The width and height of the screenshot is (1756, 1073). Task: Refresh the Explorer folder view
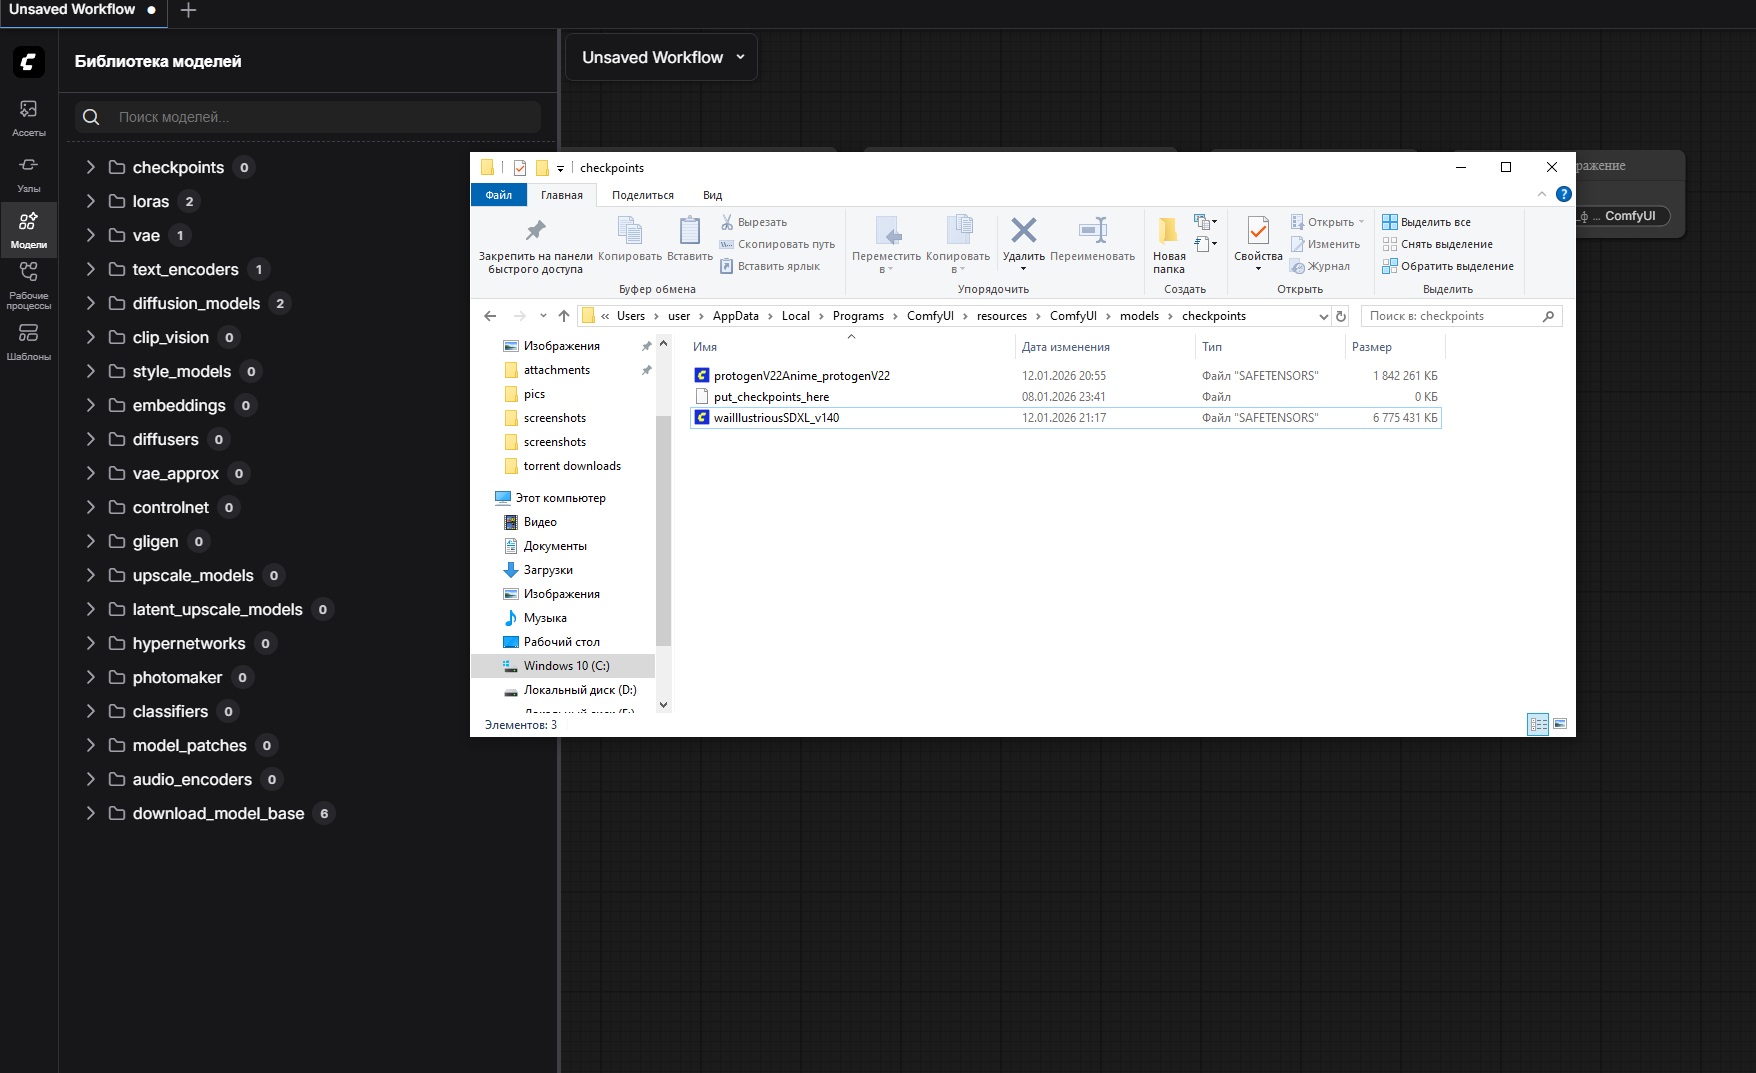(1341, 316)
